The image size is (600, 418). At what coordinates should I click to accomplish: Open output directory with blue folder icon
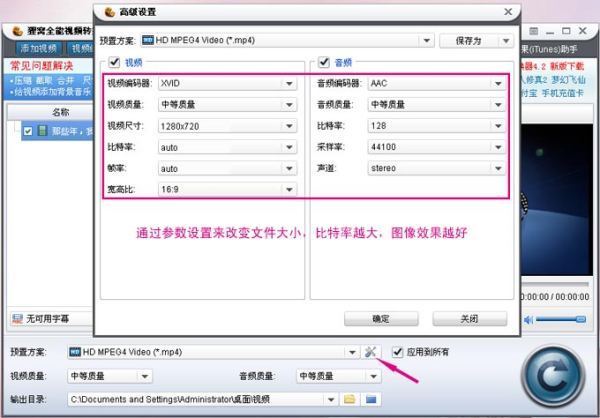pos(371,399)
